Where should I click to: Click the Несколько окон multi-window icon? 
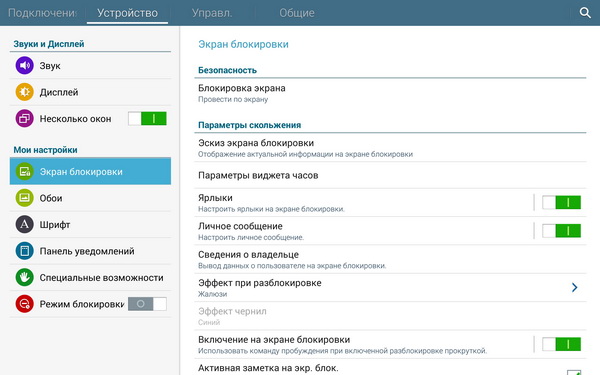coord(24,118)
